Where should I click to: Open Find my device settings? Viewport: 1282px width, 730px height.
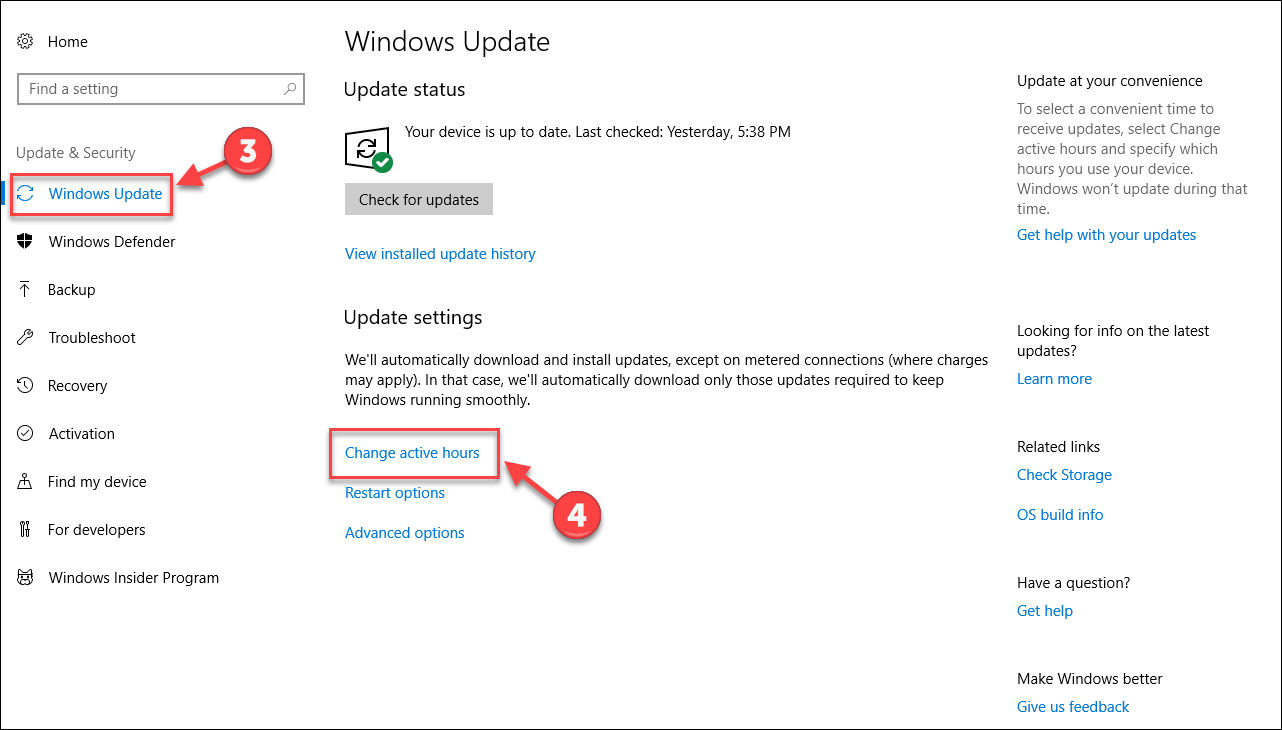97,482
